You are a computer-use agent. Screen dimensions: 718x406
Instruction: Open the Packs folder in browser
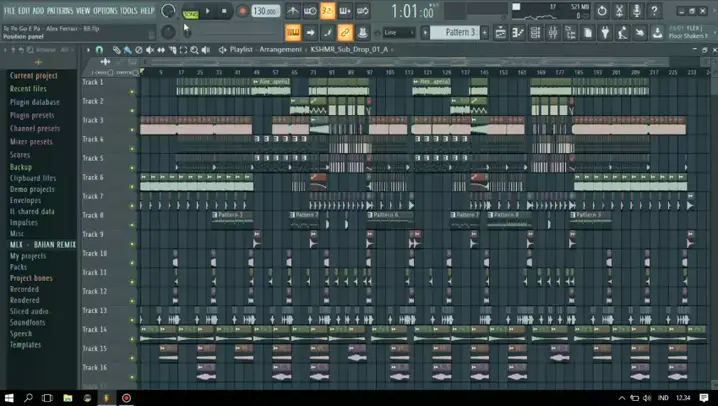(19, 267)
